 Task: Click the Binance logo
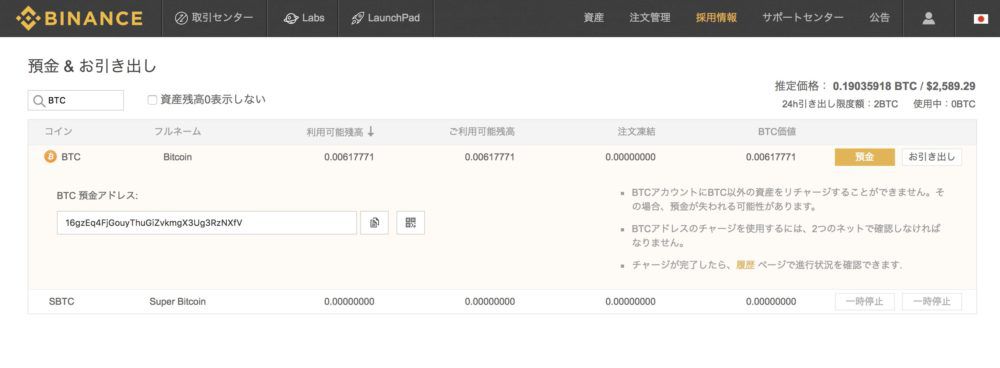click(80, 18)
